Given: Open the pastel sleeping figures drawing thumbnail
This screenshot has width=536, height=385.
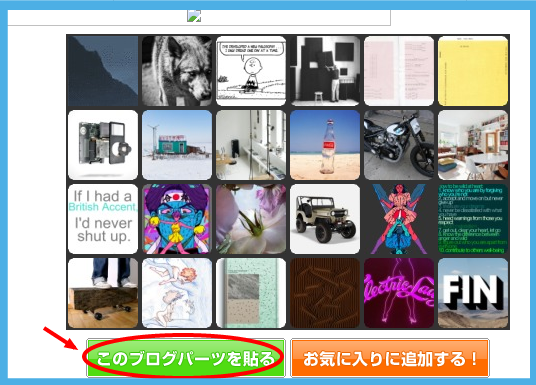Looking at the screenshot, I should pos(177,293).
